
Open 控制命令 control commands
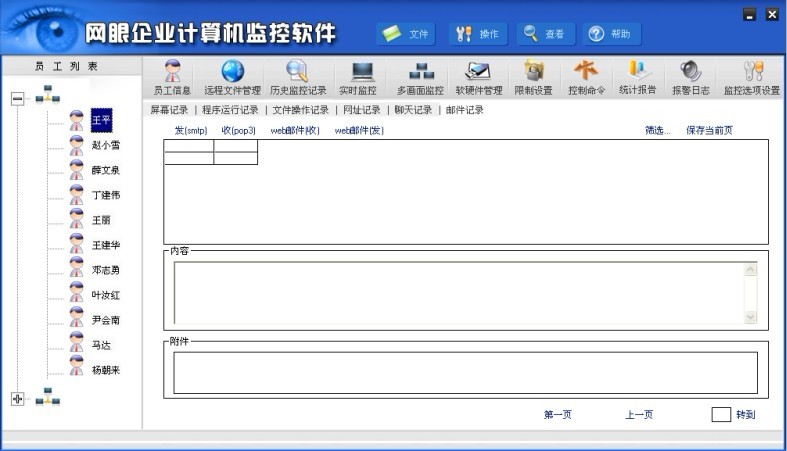point(586,78)
